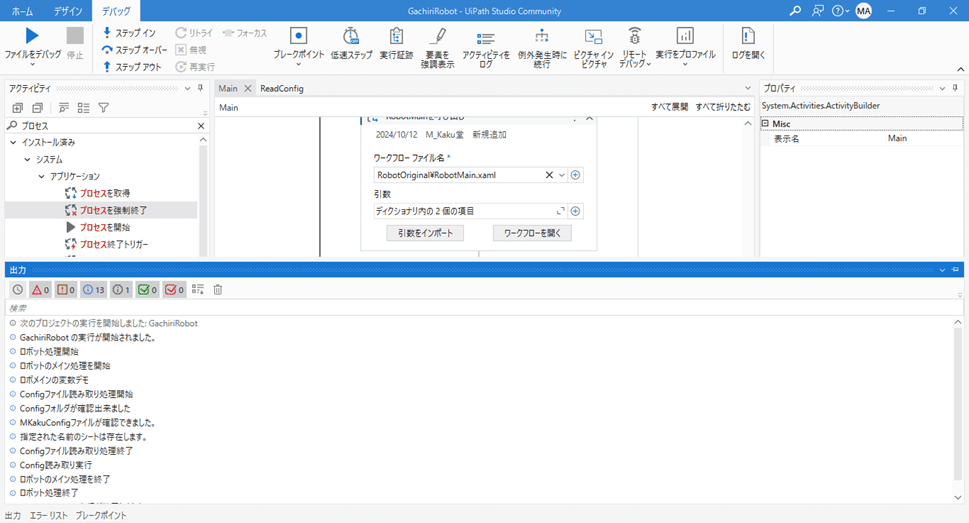Click plus button beside workflow file name
Screen dimensions: 969x523
(575, 175)
